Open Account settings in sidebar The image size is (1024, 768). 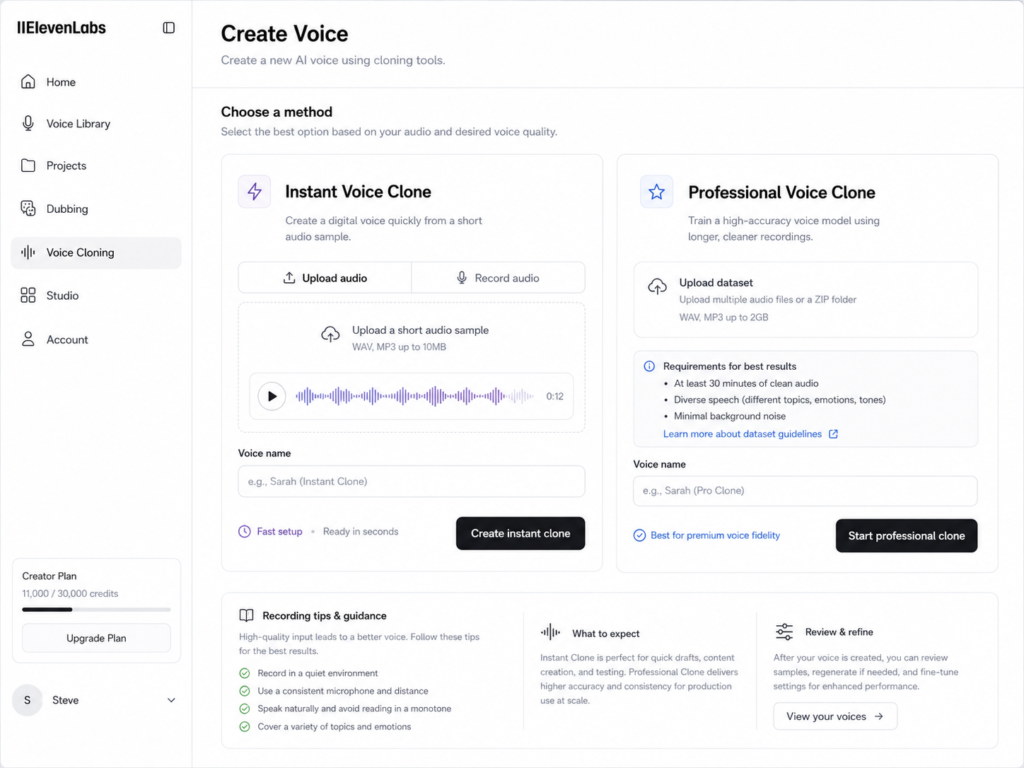tap(96, 339)
